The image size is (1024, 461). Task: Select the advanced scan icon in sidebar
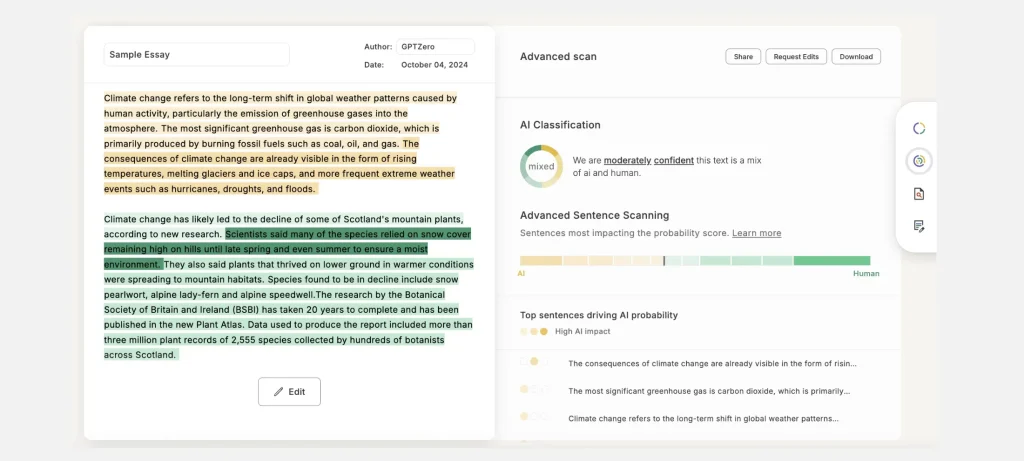(x=919, y=160)
